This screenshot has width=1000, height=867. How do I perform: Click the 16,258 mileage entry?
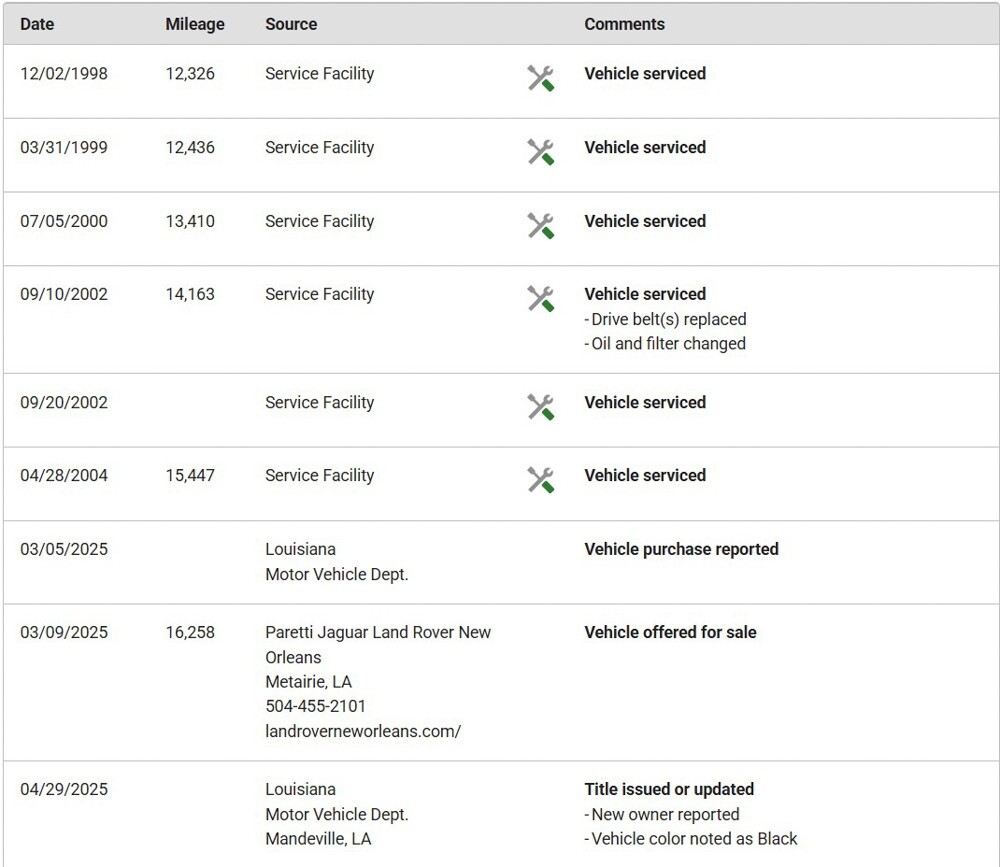190,633
